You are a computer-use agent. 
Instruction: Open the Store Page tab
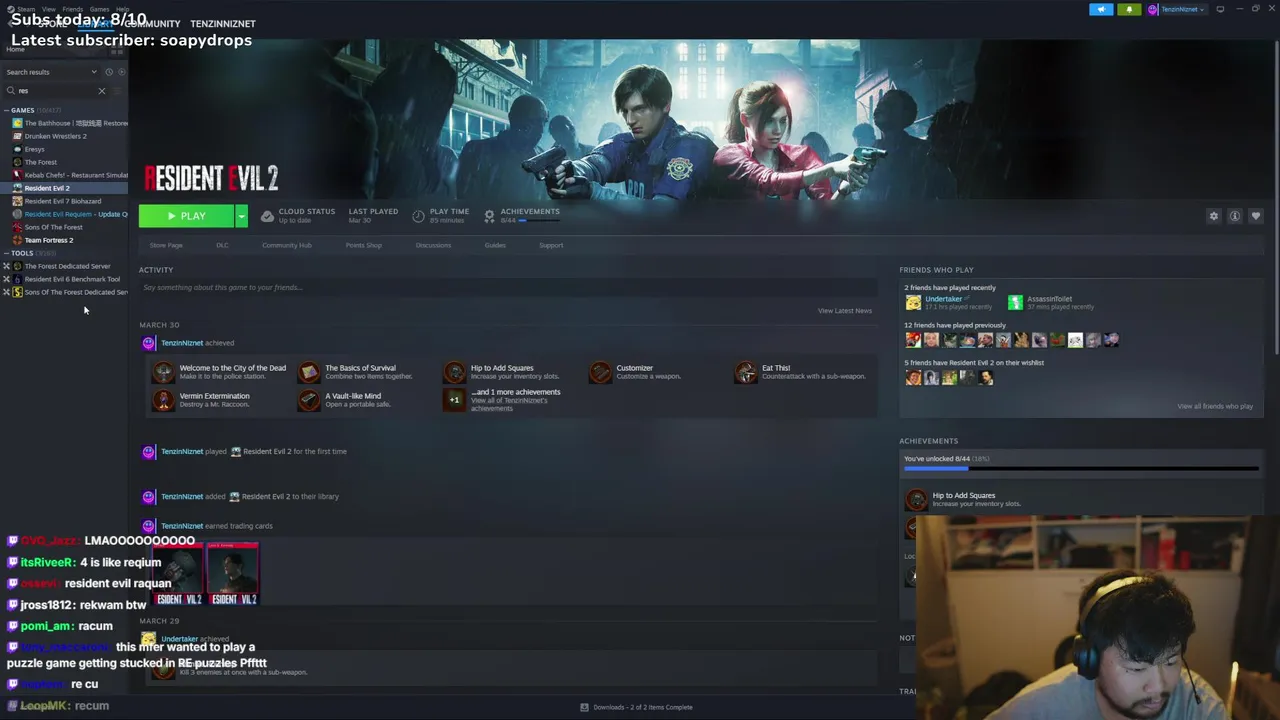pyautogui.click(x=166, y=245)
